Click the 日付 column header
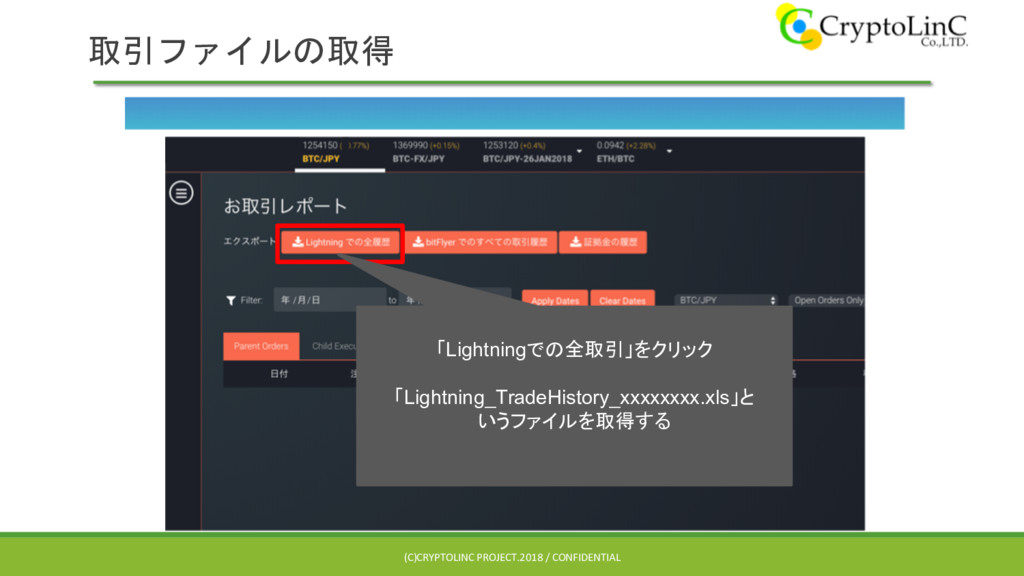Viewport: 1024px width, 576px height. tap(279, 374)
